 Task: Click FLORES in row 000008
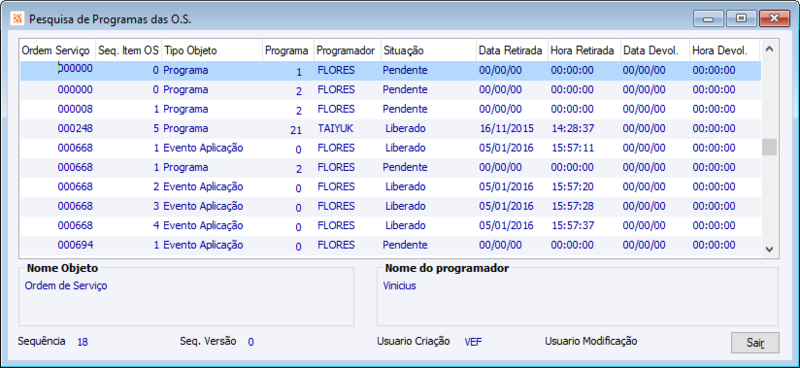tap(336, 109)
